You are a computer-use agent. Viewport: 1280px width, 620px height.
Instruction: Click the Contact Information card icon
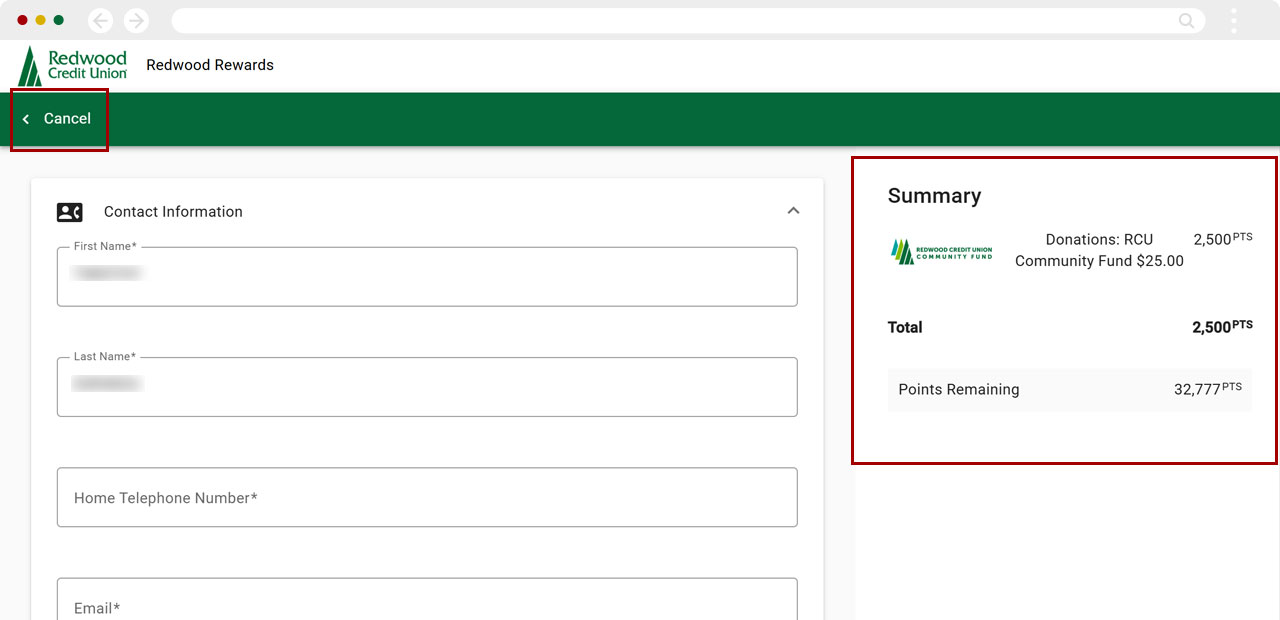pyautogui.click(x=69, y=212)
